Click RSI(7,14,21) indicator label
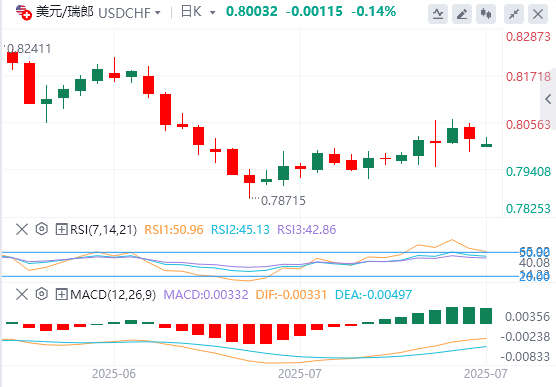This screenshot has height=387, width=556. pyautogui.click(x=103, y=230)
